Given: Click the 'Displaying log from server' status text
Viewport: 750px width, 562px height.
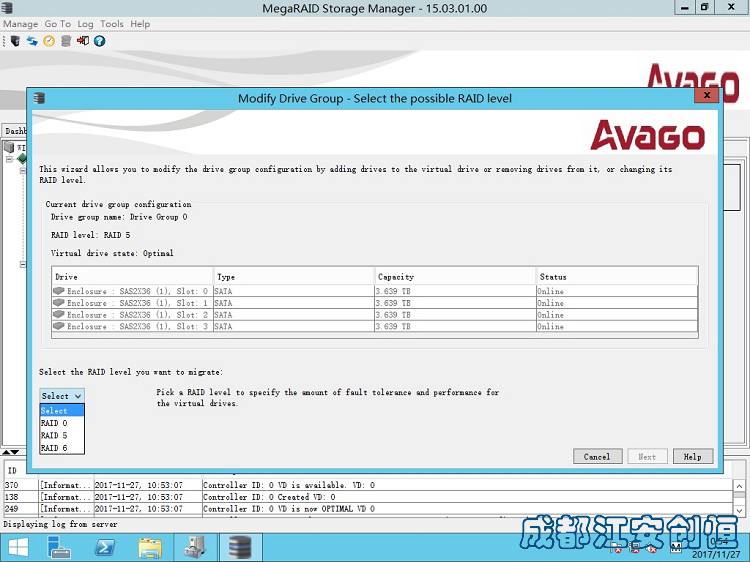Looking at the screenshot, I should [60, 524].
